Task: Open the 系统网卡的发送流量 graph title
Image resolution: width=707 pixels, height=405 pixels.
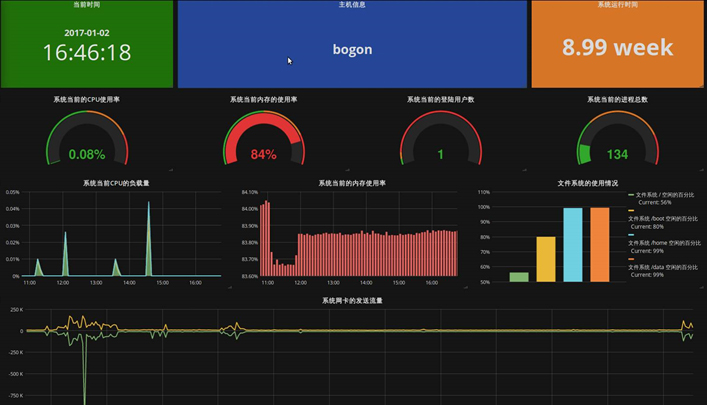Action: pyautogui.click(x=352, y=300)
